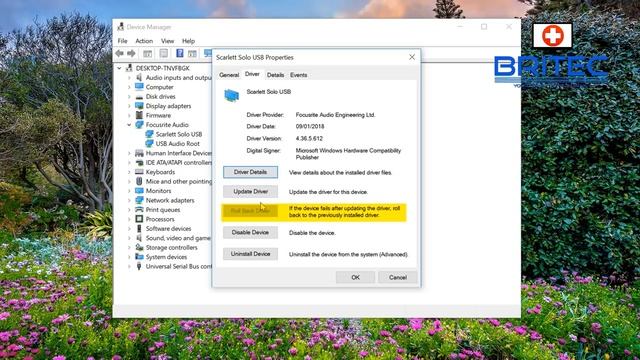Viewport: 640px width, 360px height.
Task: Expand the Audio inputs and outputs node
Action: [129, 77]
